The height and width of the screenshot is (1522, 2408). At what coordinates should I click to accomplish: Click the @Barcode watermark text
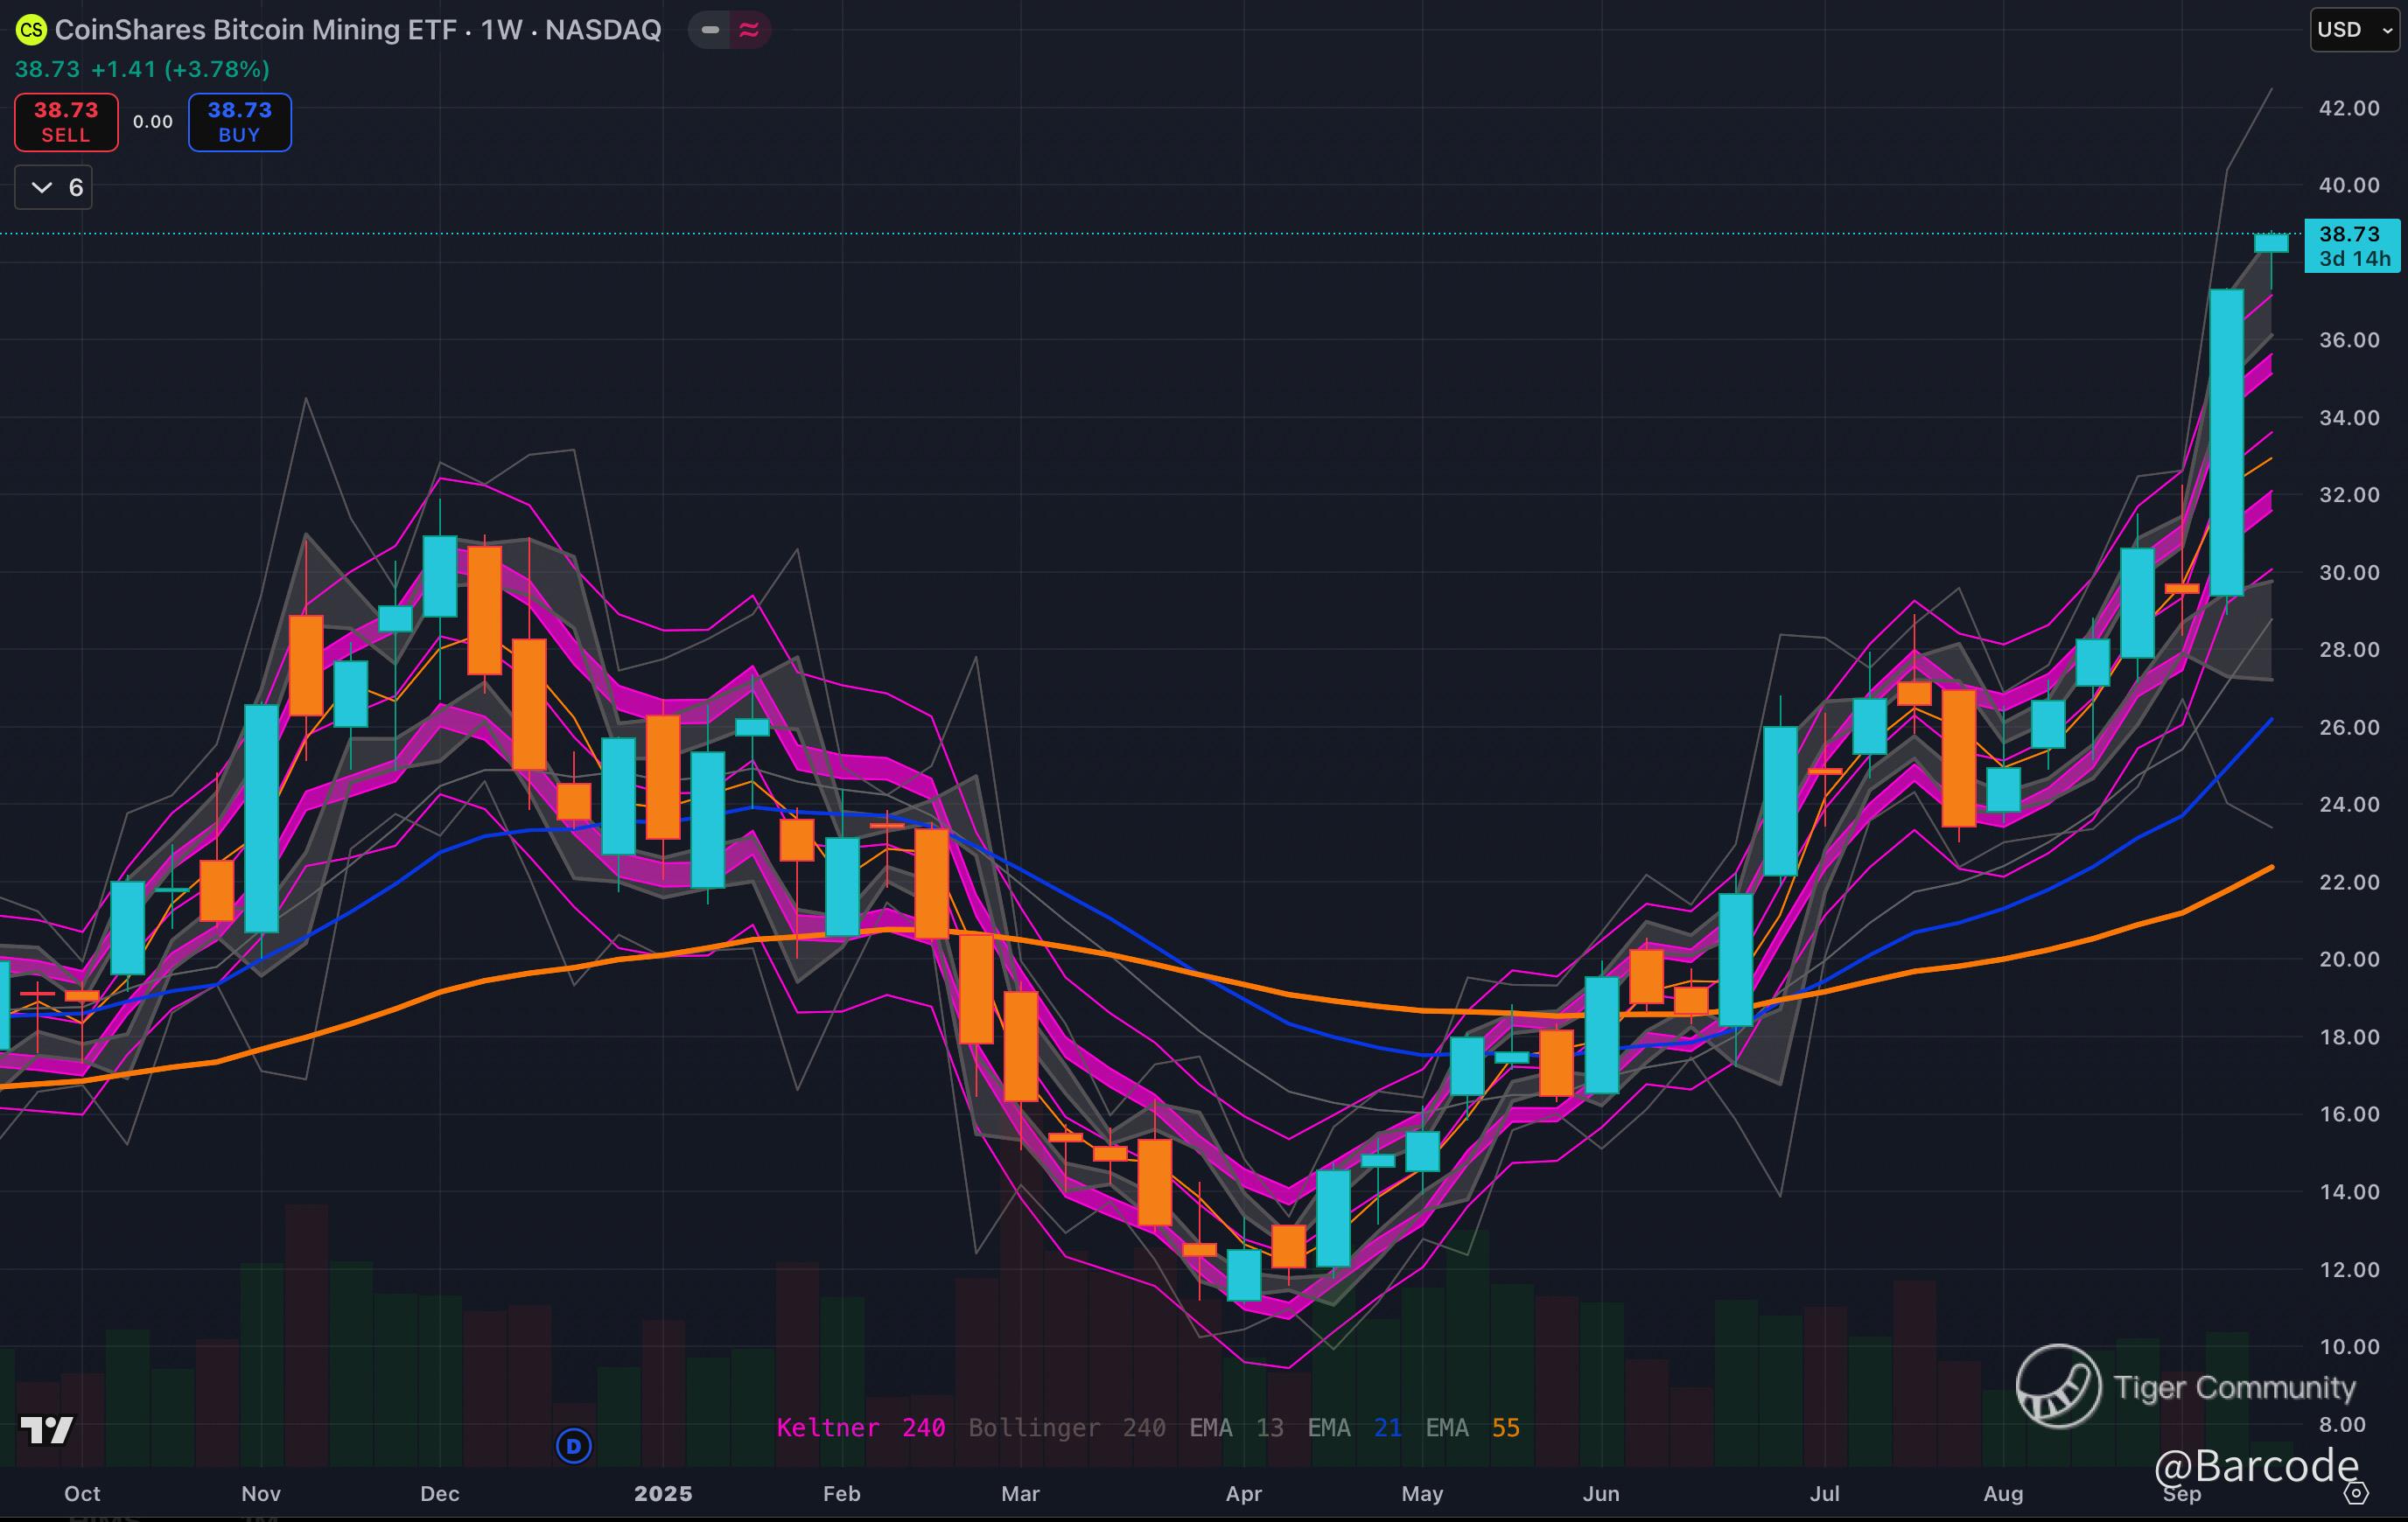(x=2256, y=1466)
